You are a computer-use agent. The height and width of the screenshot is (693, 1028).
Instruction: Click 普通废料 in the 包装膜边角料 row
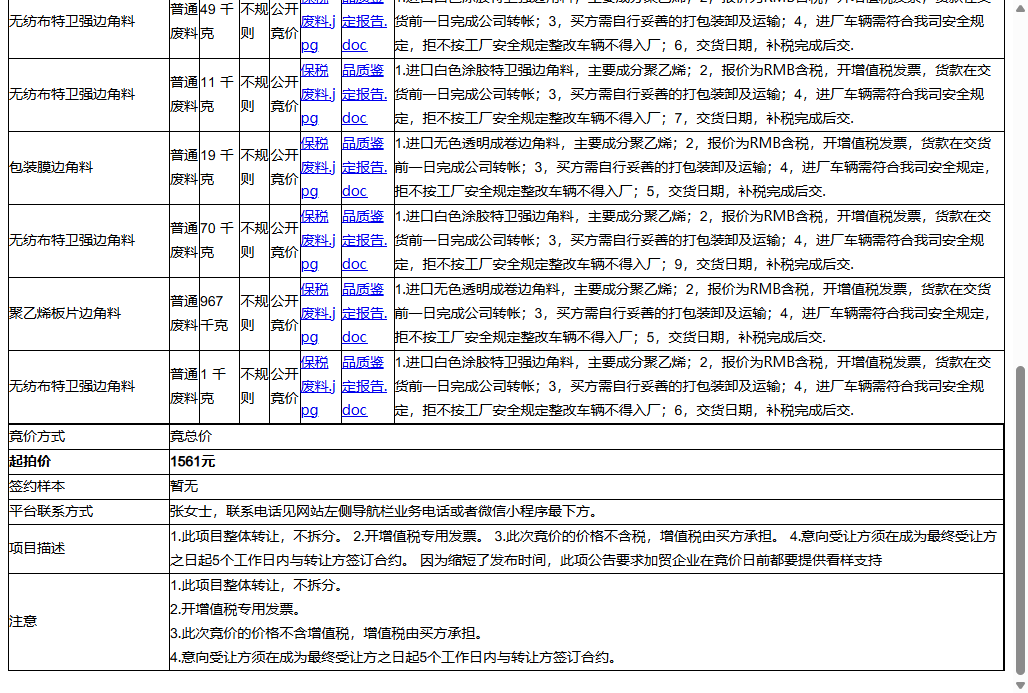(184, 167)
